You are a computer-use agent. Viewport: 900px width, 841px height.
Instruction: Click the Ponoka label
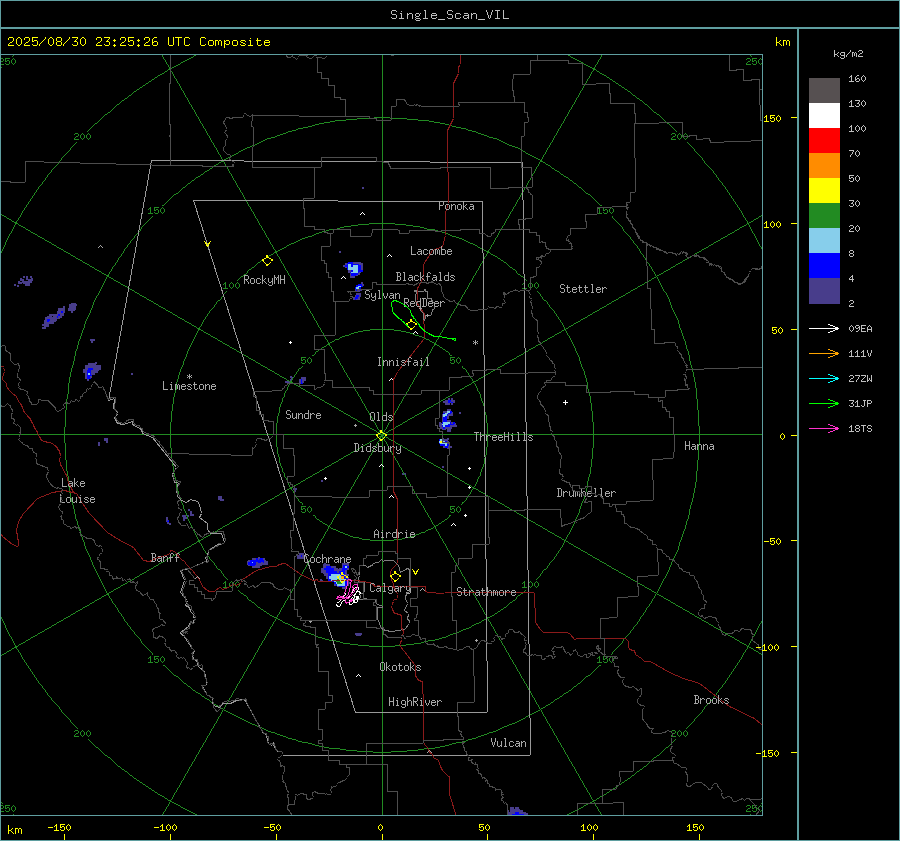[x=456, y=206]
